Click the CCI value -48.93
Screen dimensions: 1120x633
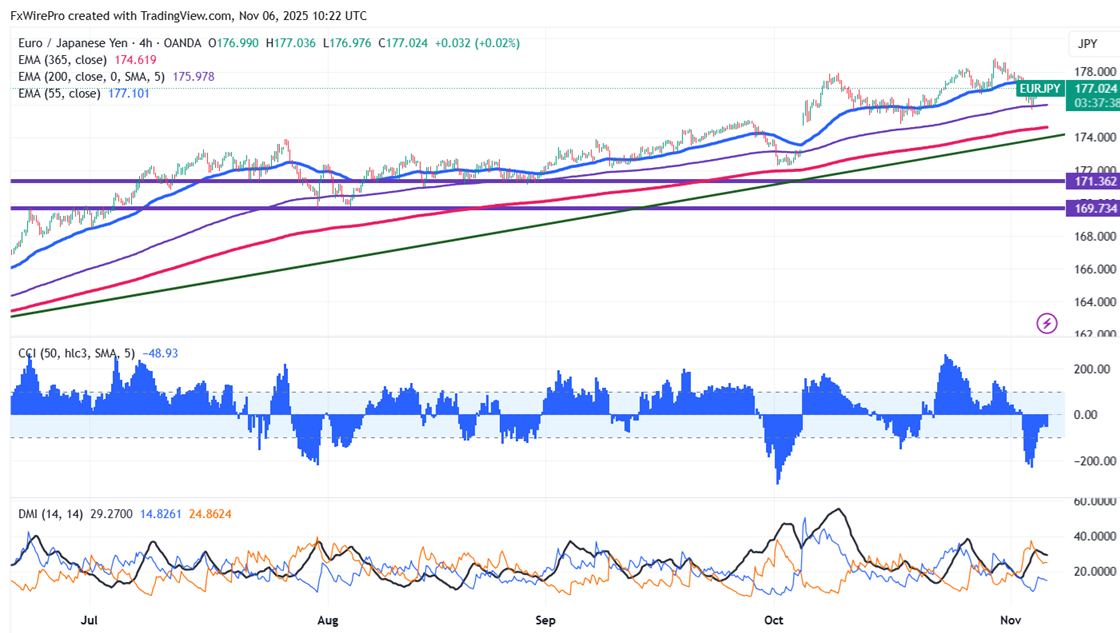click(x=160, y=353)
